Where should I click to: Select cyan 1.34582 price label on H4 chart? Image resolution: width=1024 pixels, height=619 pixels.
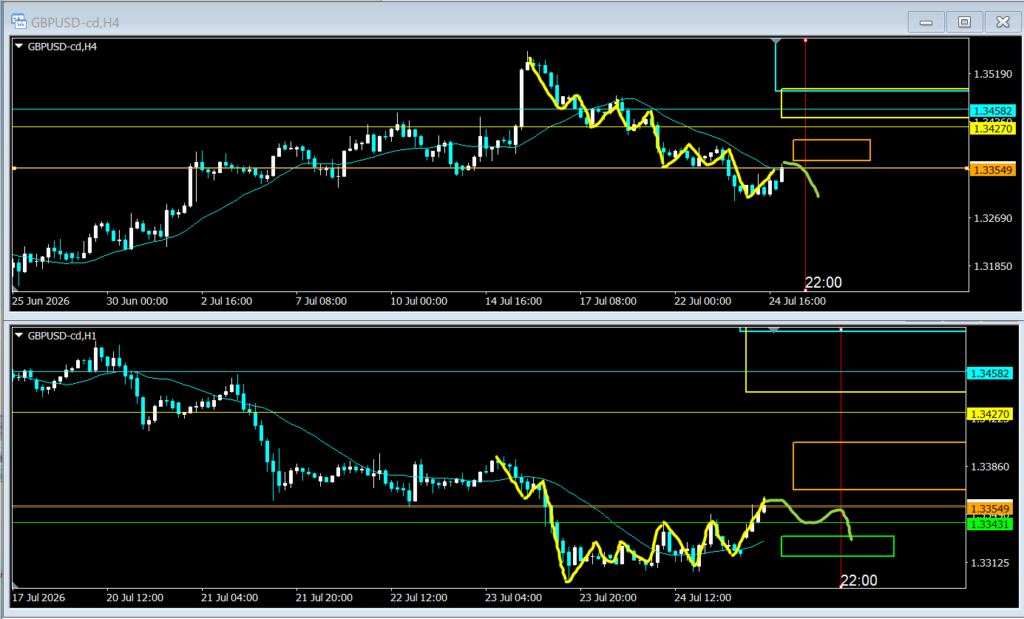[x=993, y=111]
